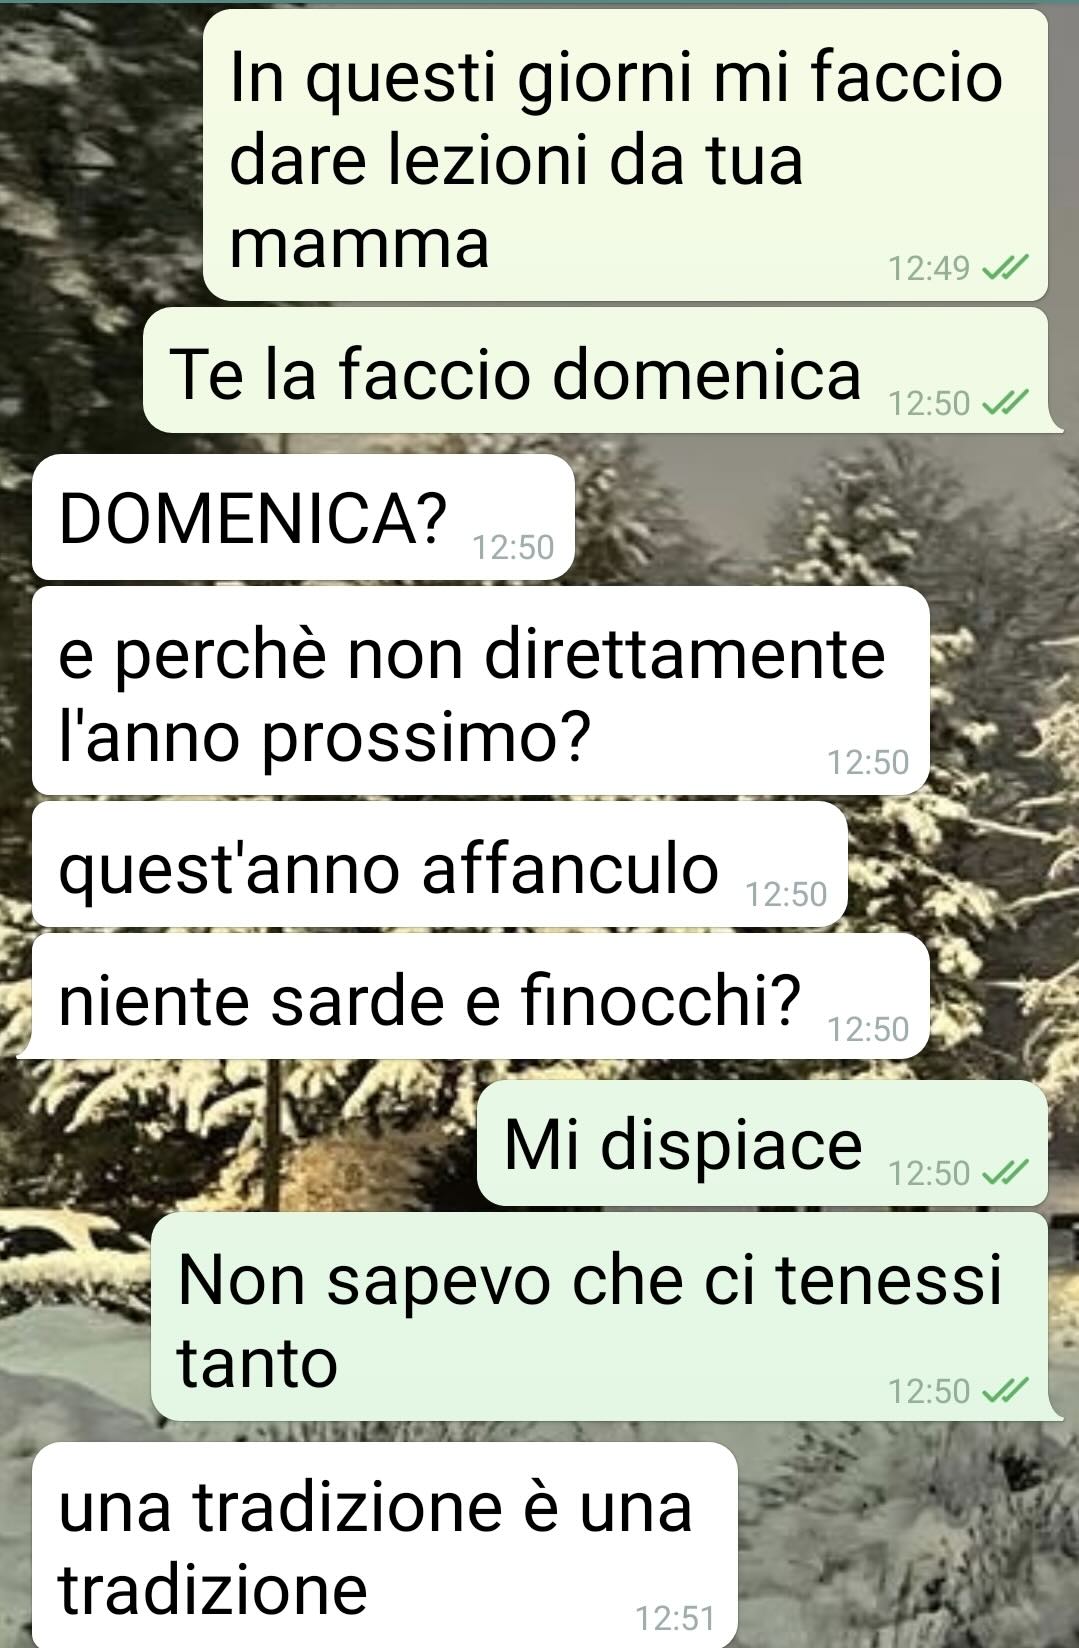1079x1648 pixels.
Task: Tap the word "mamma" in the first message
Action: tap(359, 243)
